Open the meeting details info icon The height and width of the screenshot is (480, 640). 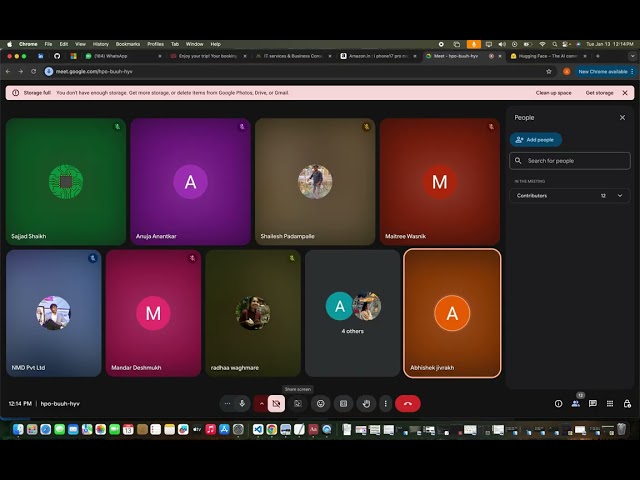558,403
